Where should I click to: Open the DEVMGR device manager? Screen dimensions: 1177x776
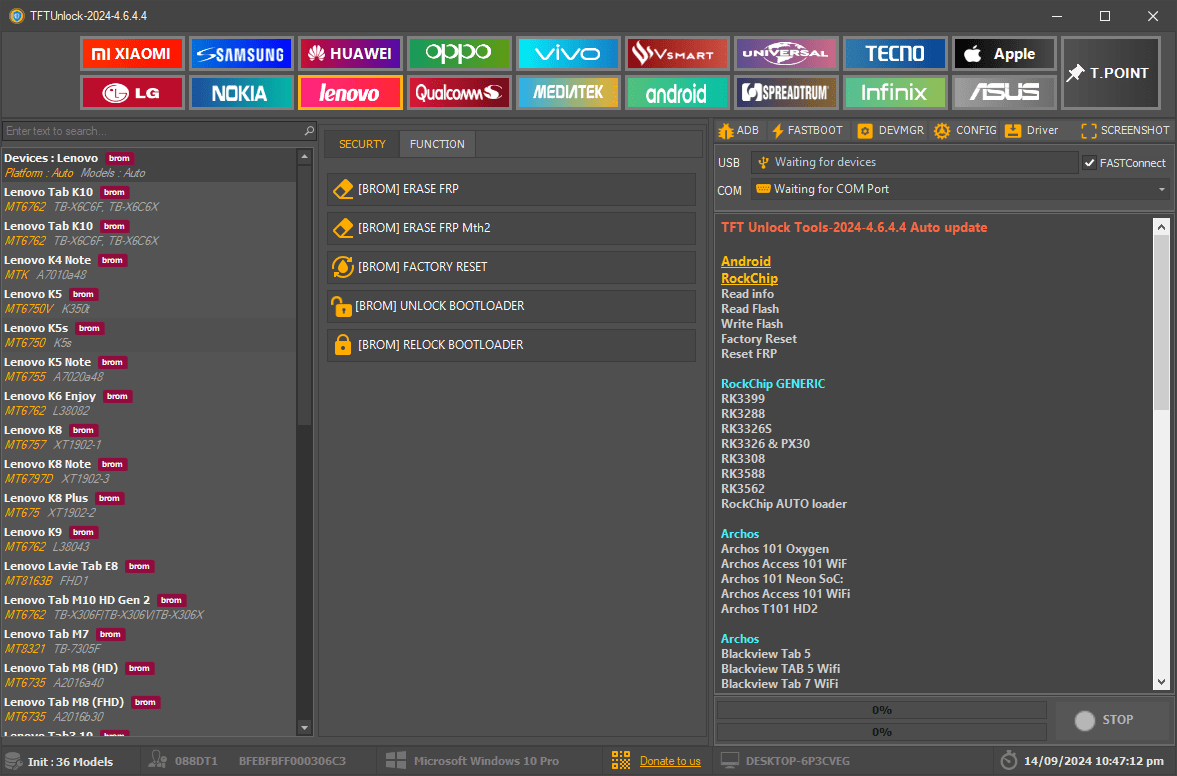pyautogui.click(x=889, y=130)
